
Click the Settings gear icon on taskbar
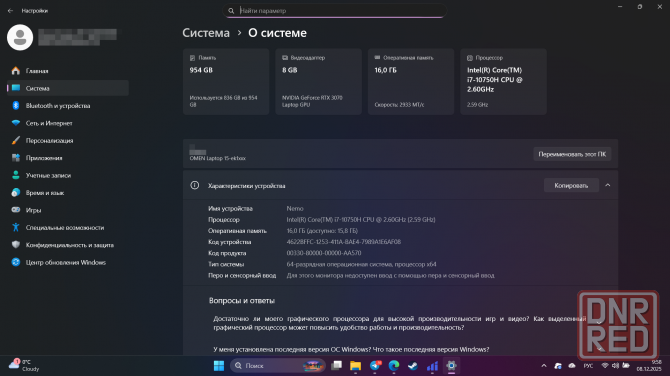click(451, 366)
